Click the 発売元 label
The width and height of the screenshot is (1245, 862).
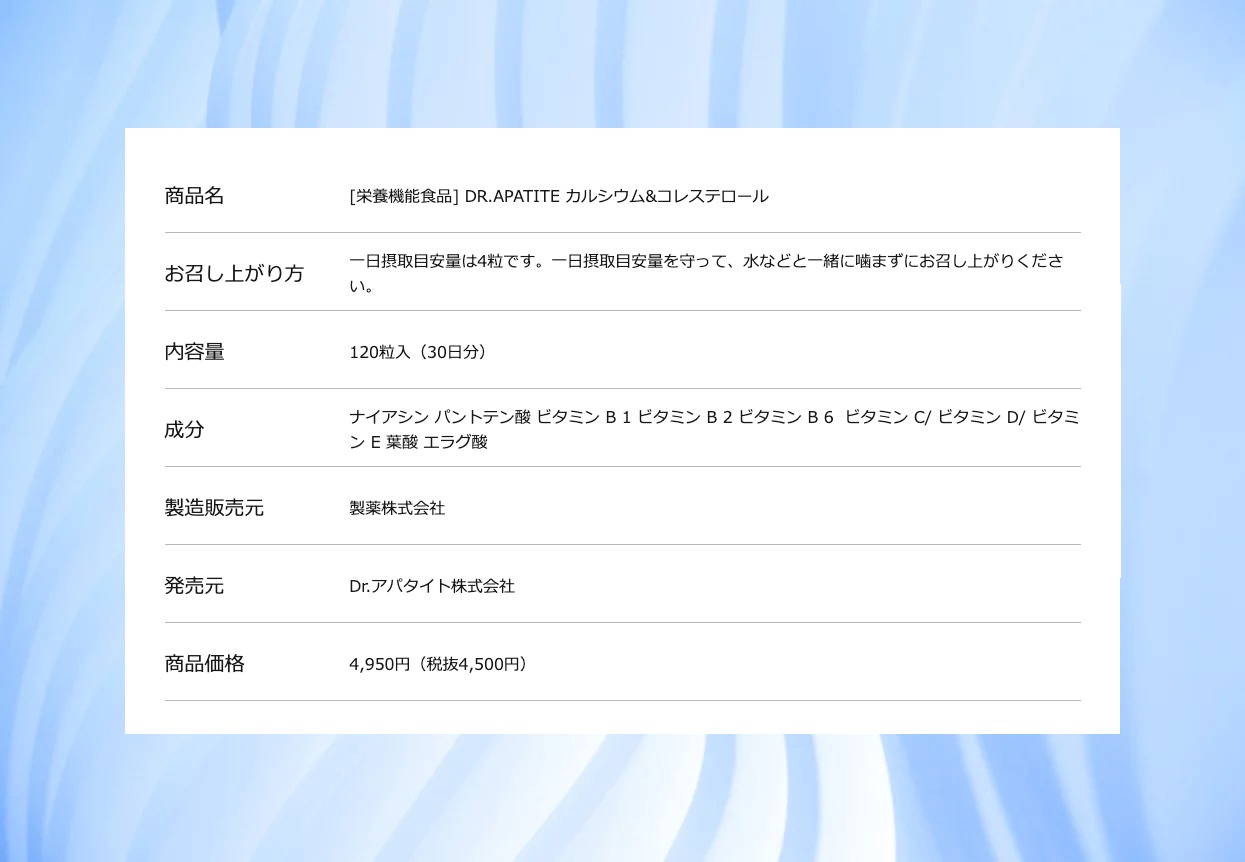[194, 586]
